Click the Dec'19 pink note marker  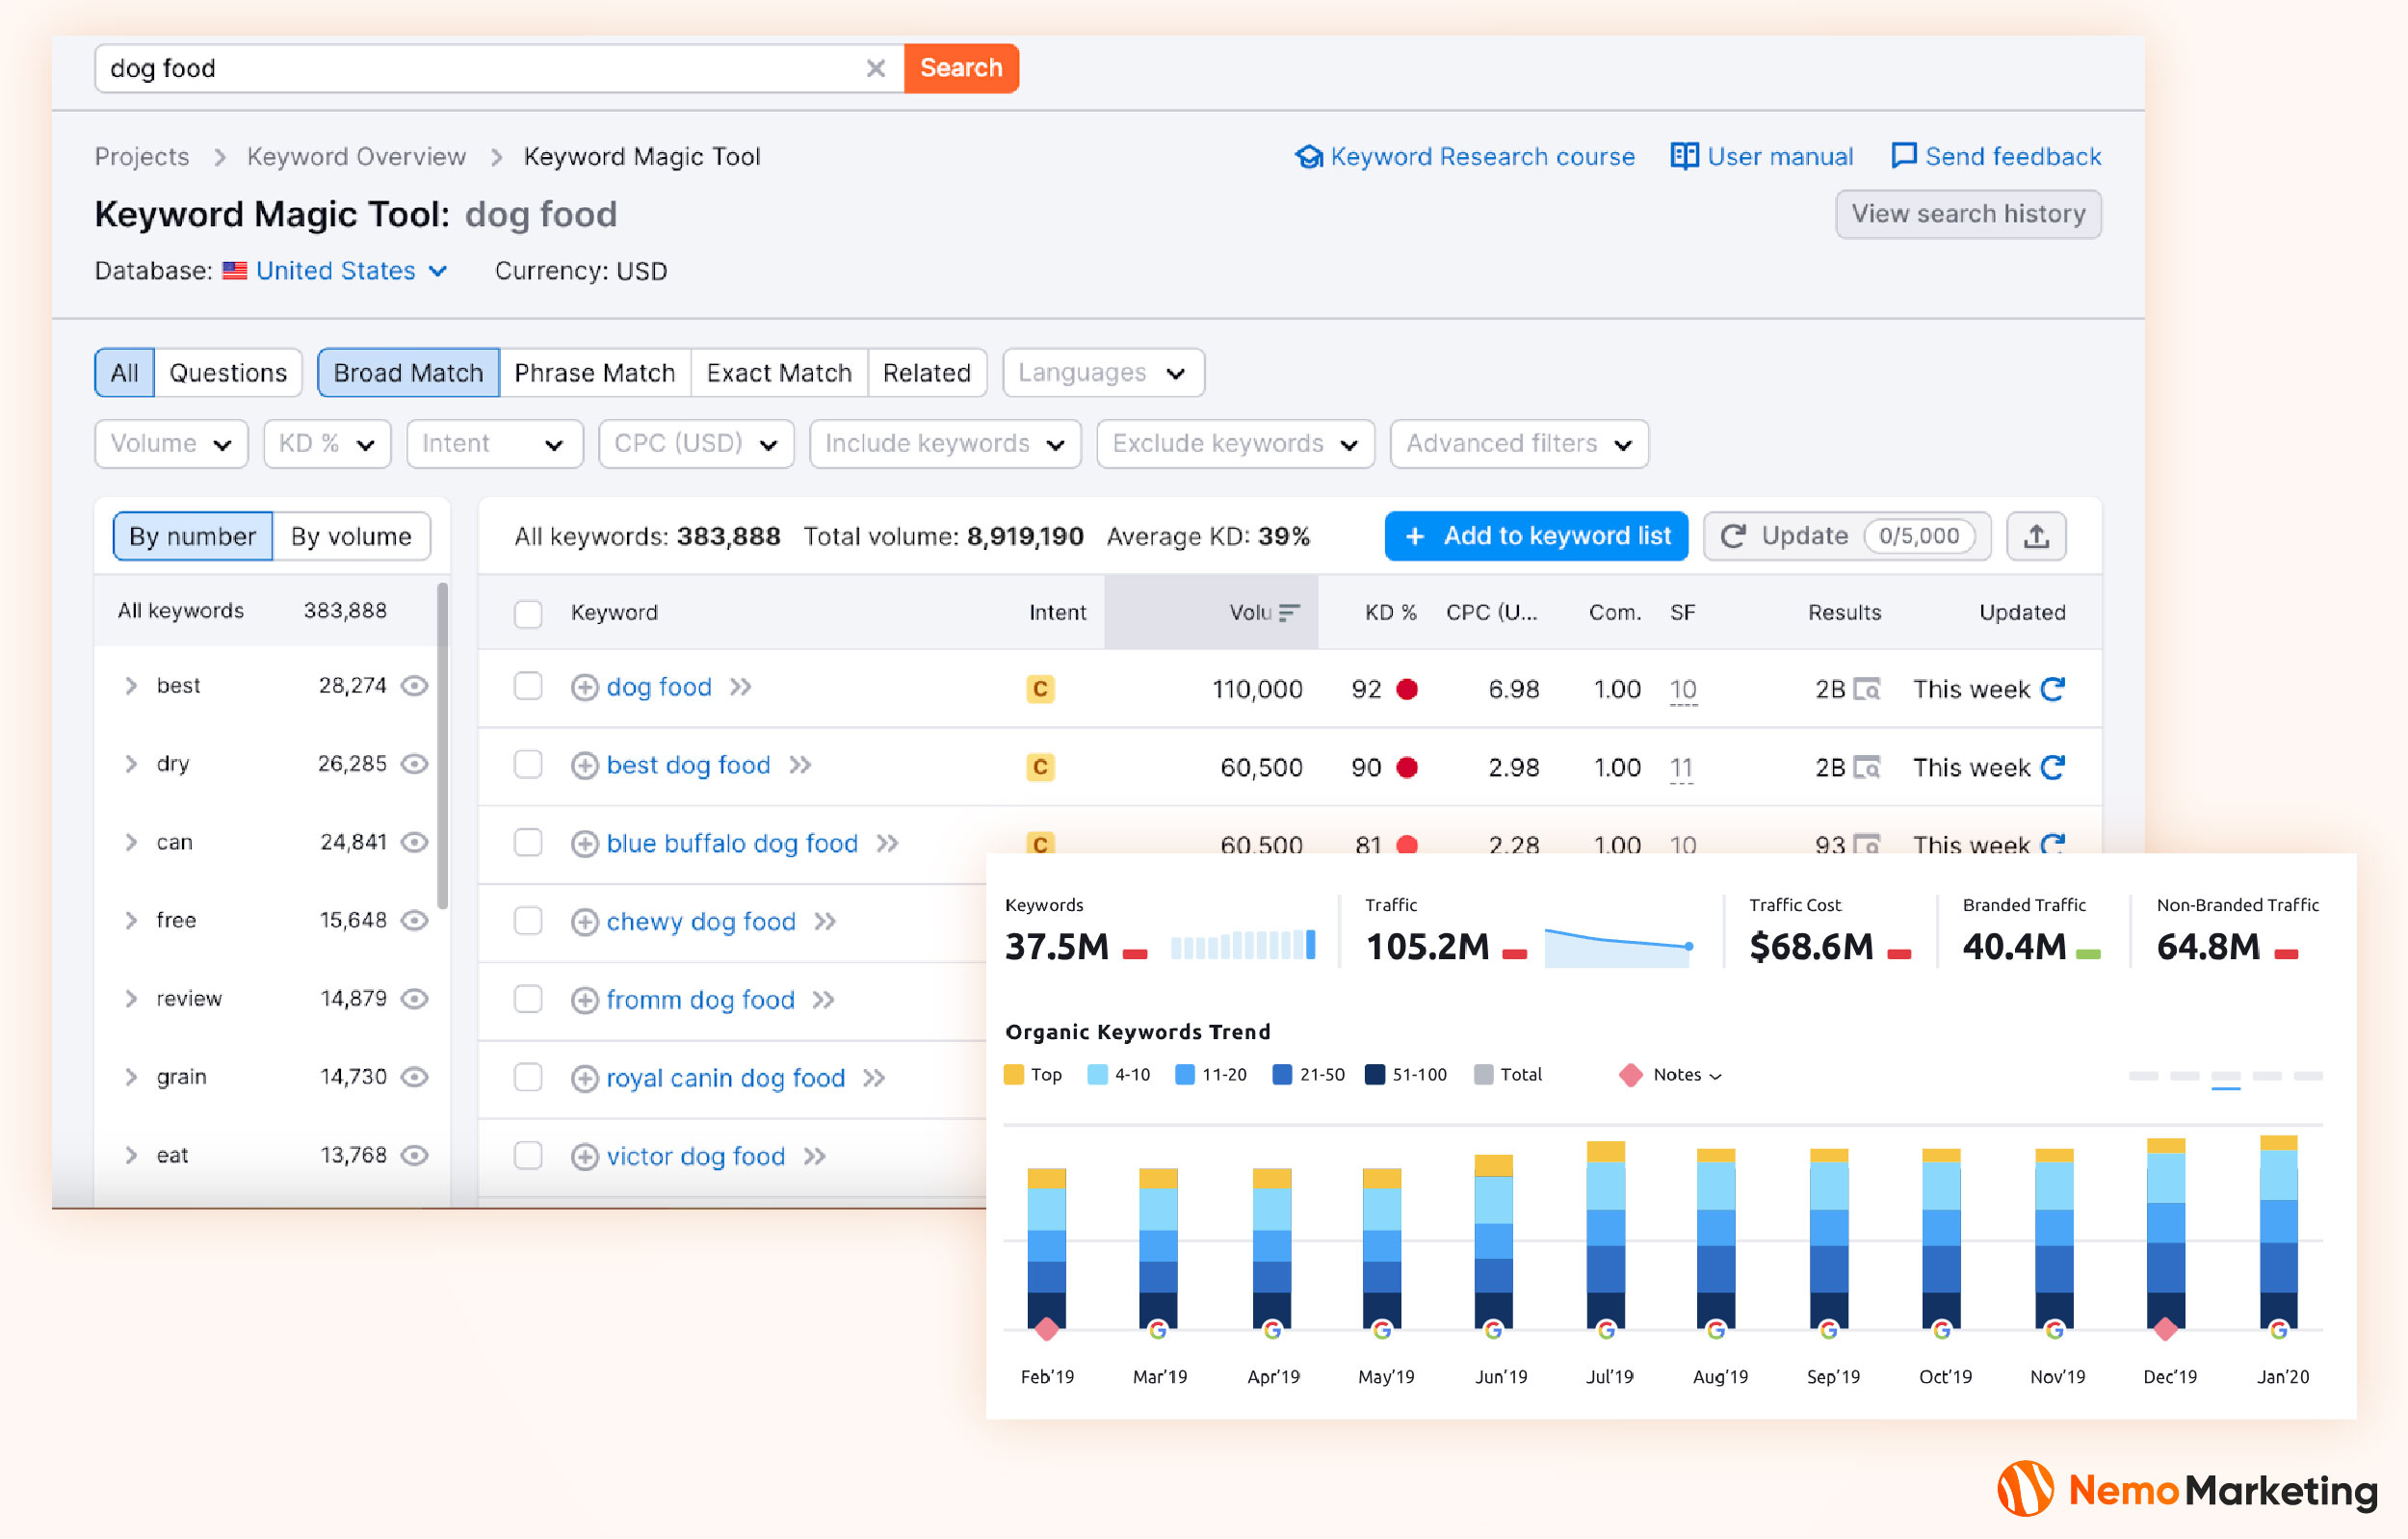click(x=2165, y=1329)
